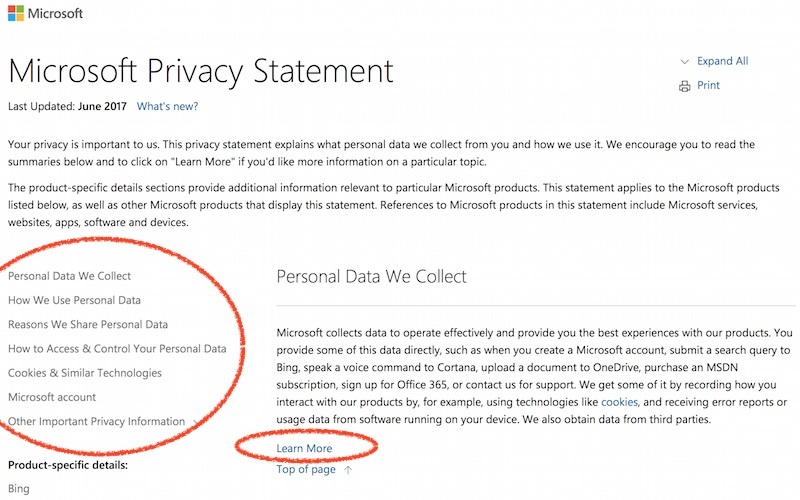Click the Top of page link
The height and width of the screenshot is (500, 800).
coord(306,469)
